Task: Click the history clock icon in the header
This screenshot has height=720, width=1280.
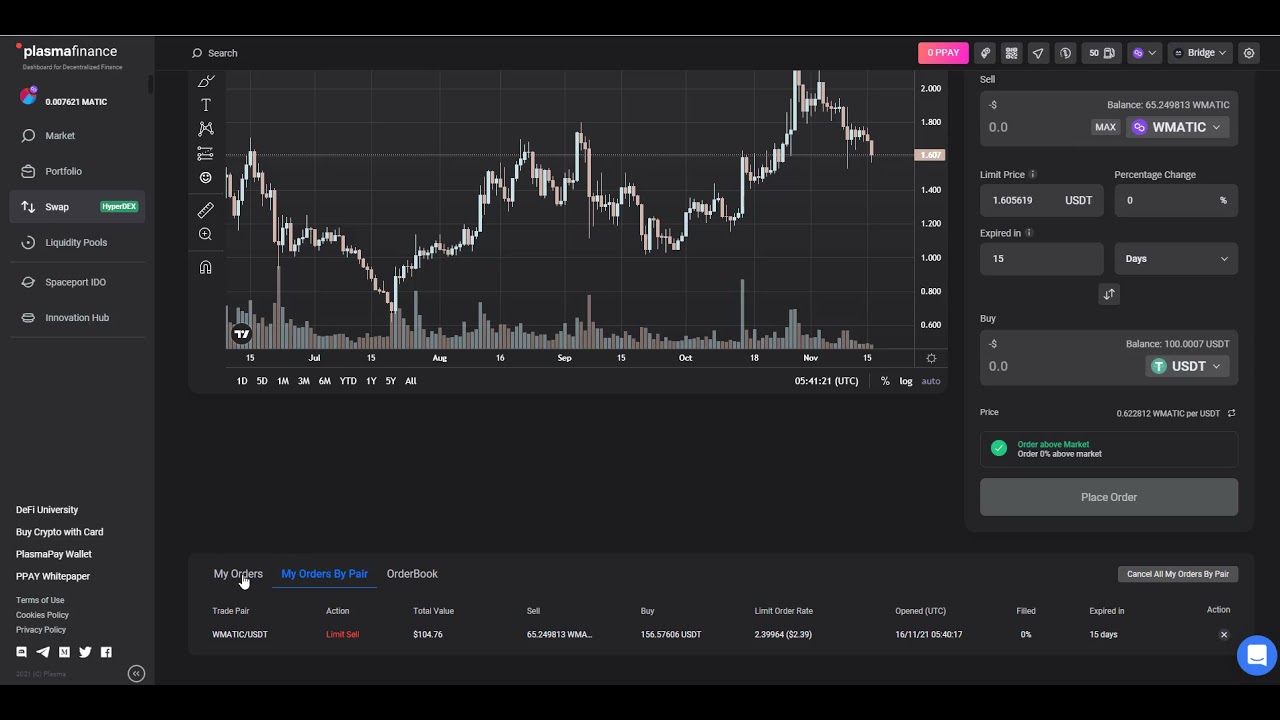Action: click(x=1065, y=53)
